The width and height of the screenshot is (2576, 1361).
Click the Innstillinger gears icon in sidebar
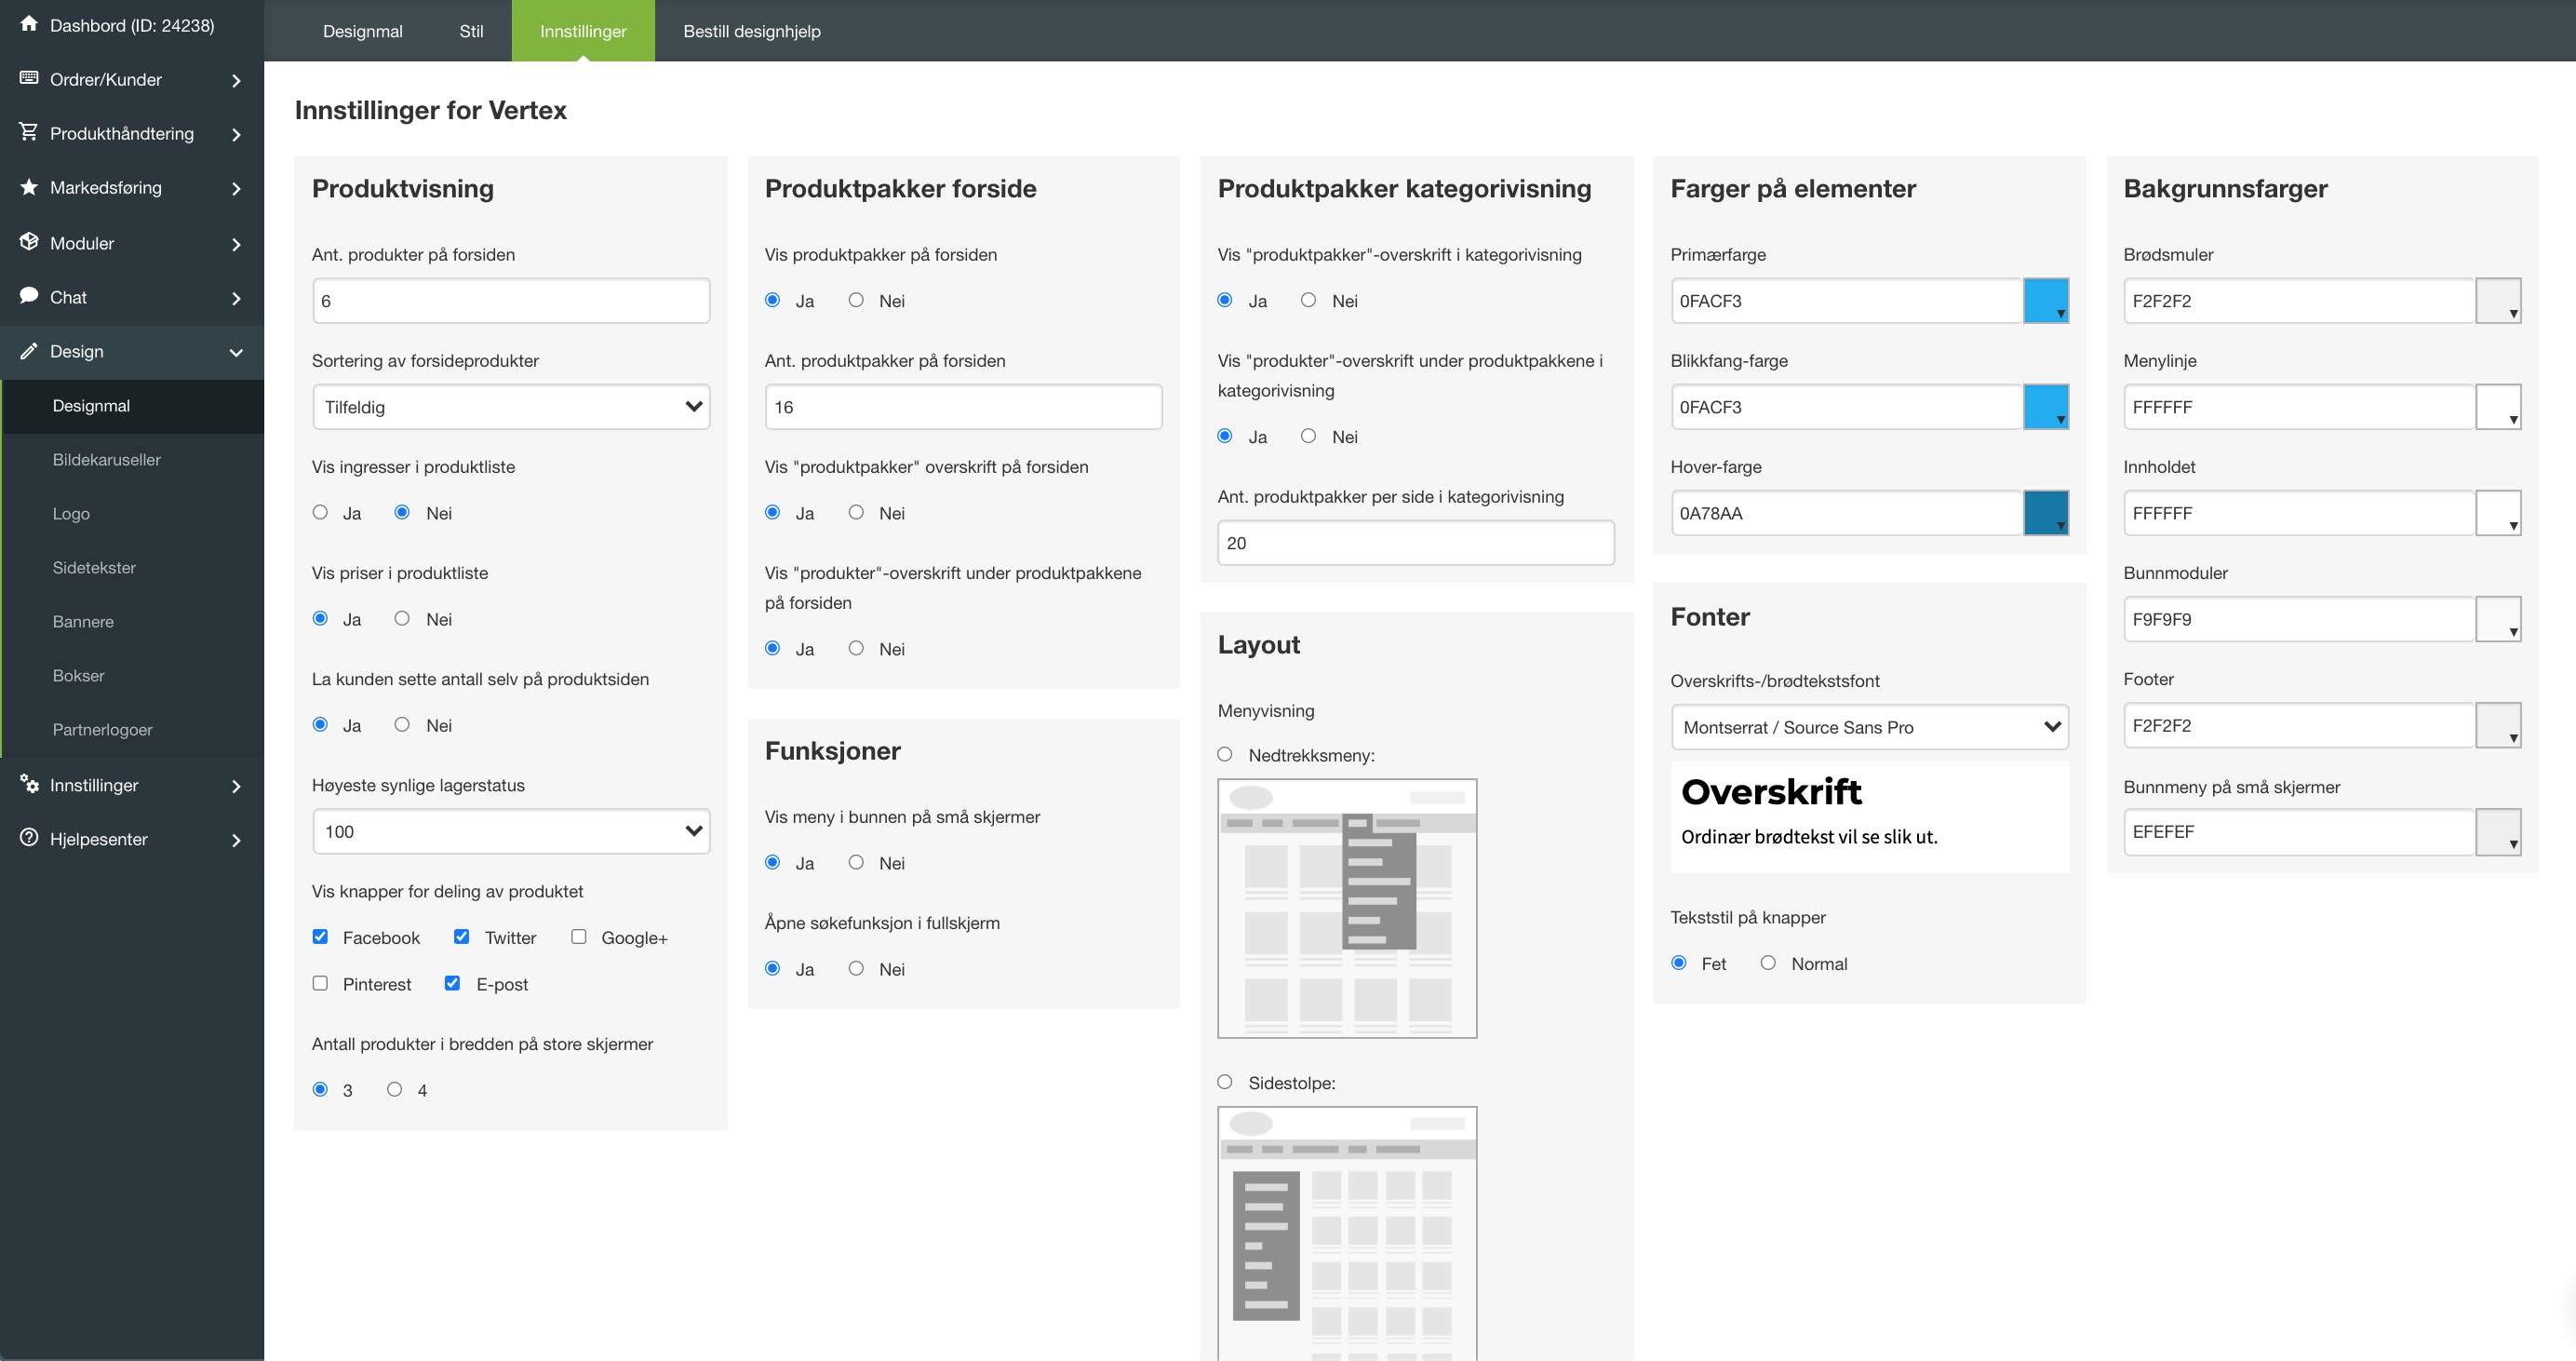[x=29, y=784]
